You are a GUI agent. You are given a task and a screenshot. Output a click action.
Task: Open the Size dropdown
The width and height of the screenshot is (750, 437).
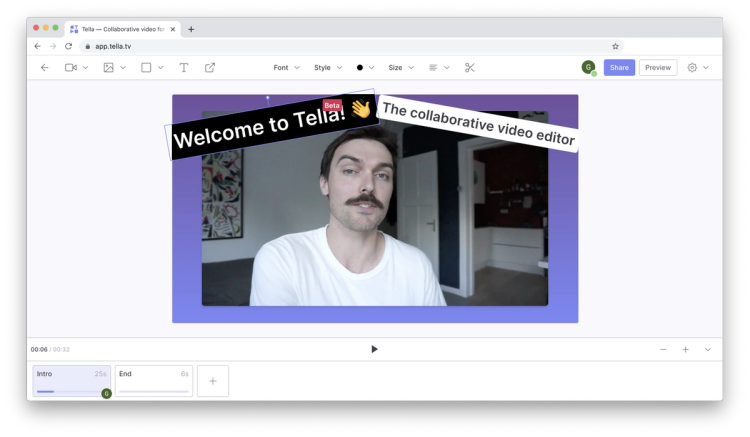[401, 68]
